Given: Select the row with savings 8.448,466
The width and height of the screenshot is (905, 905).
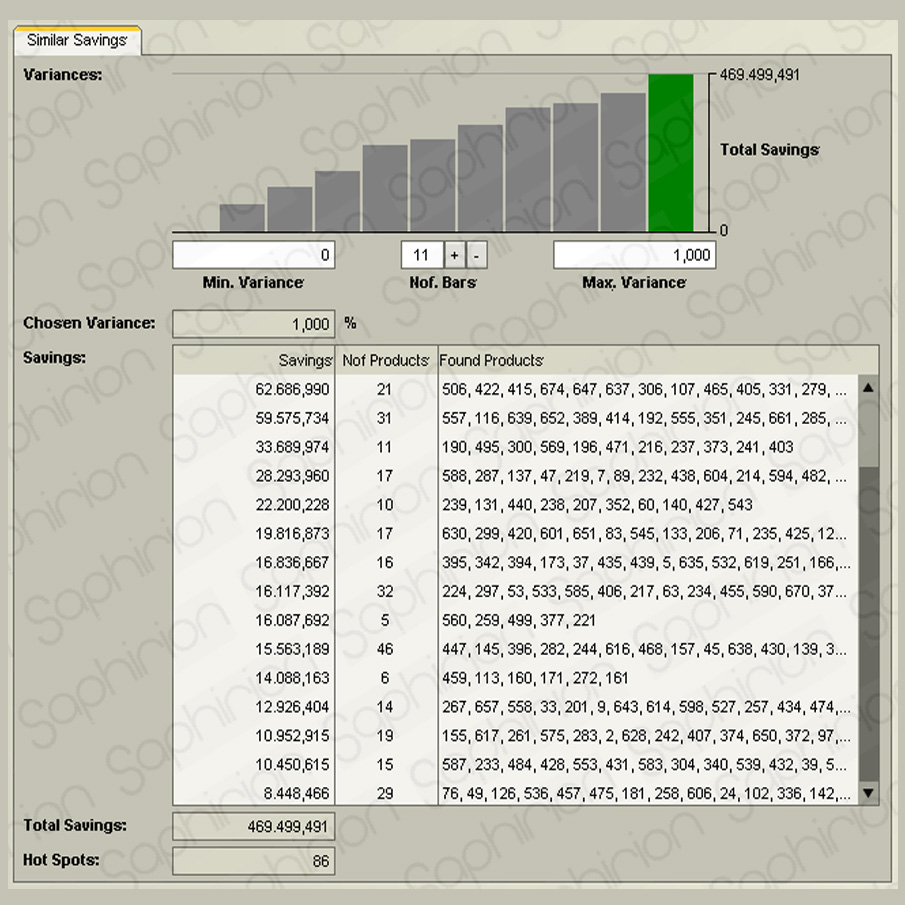Looking at the screenshot, I should 510,795.
